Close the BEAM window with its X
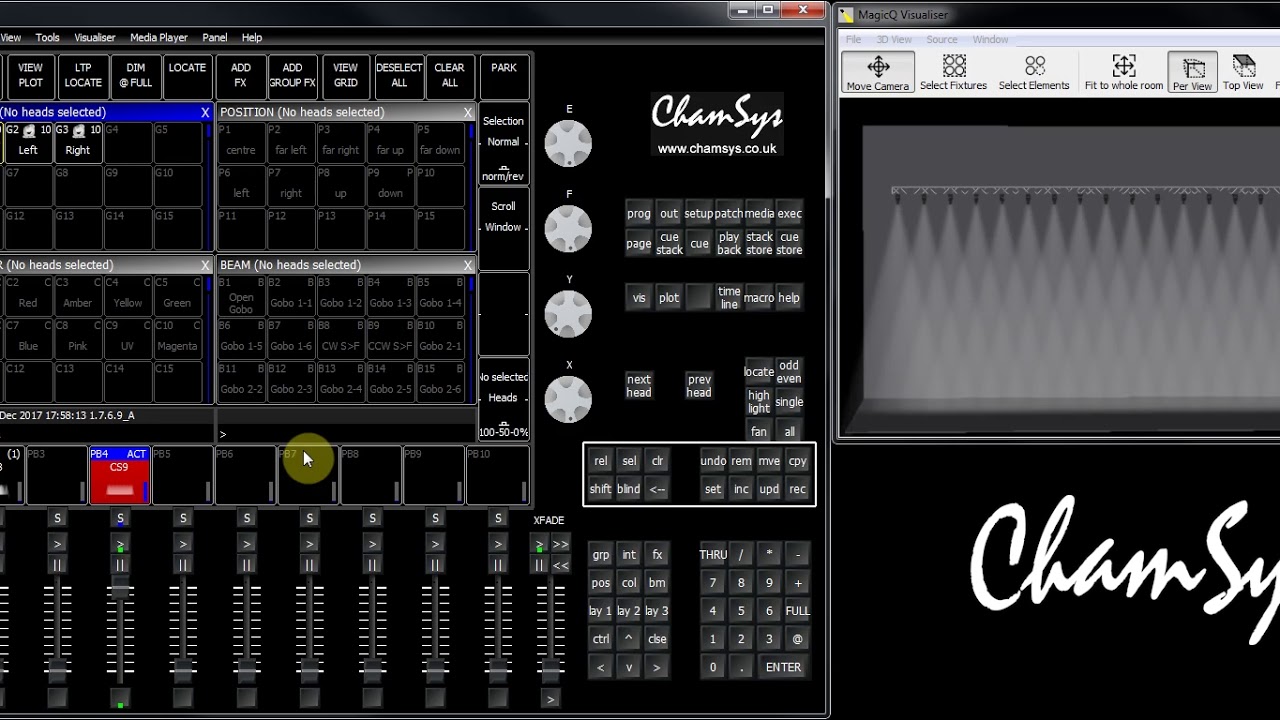1280x720 pixels. [x=467, y=265]
